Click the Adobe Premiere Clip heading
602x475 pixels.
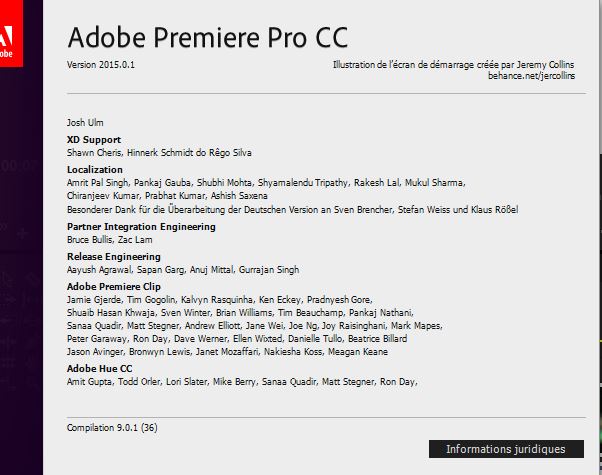(114, 286)
